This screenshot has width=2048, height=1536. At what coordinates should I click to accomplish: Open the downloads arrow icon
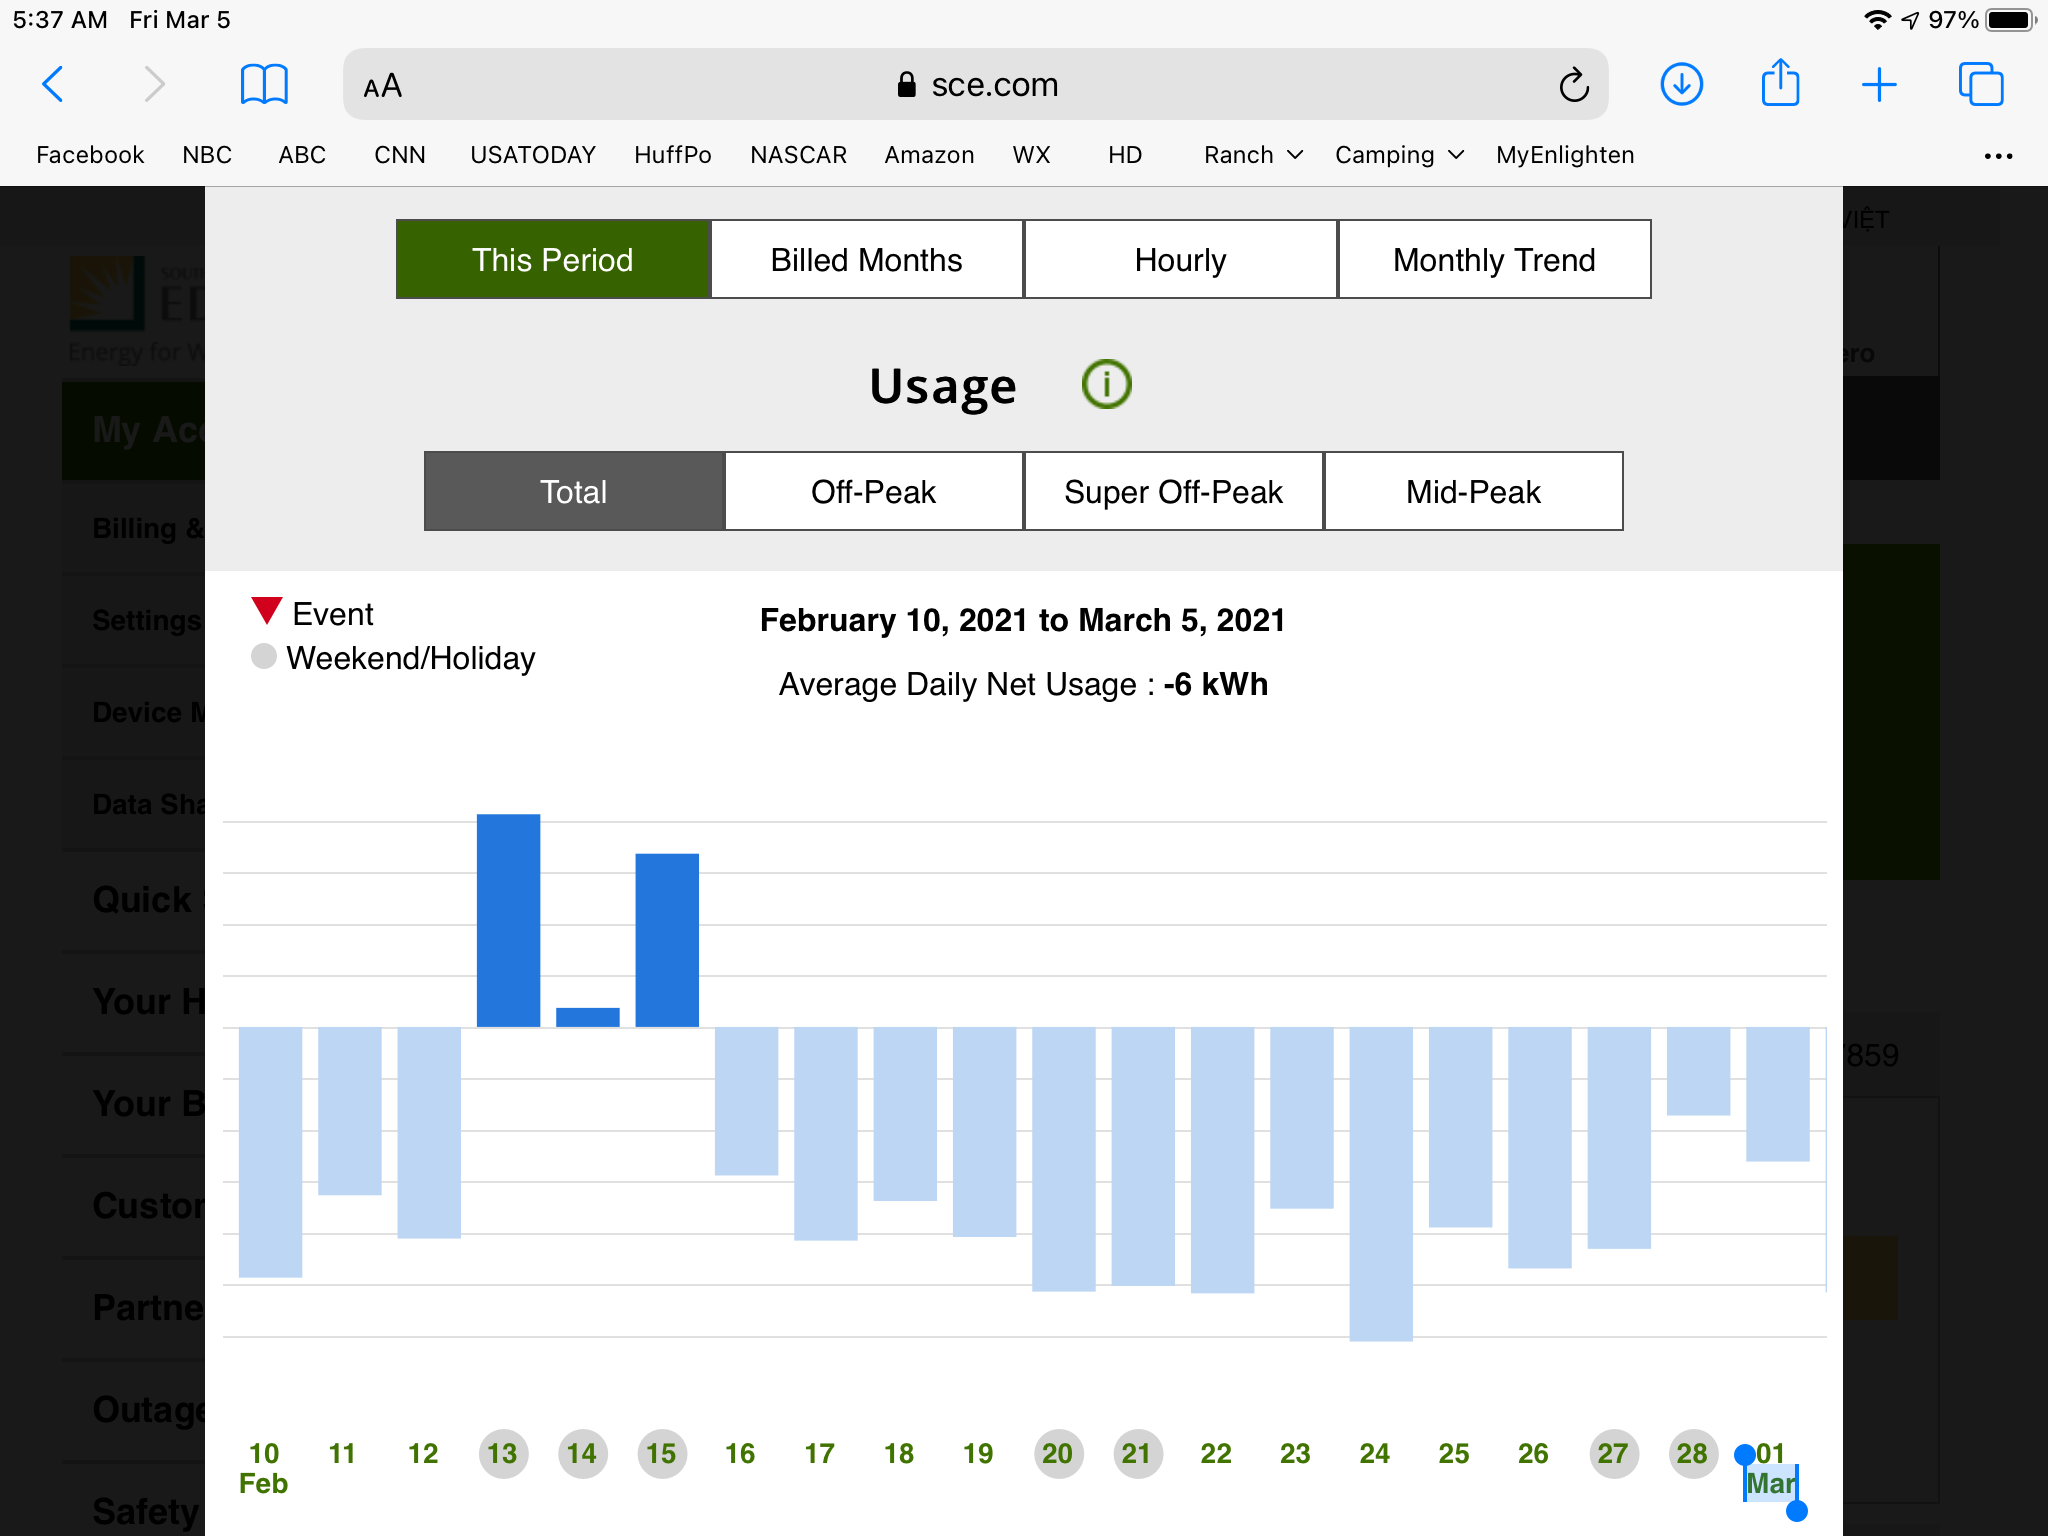[x=1681, y=85]
